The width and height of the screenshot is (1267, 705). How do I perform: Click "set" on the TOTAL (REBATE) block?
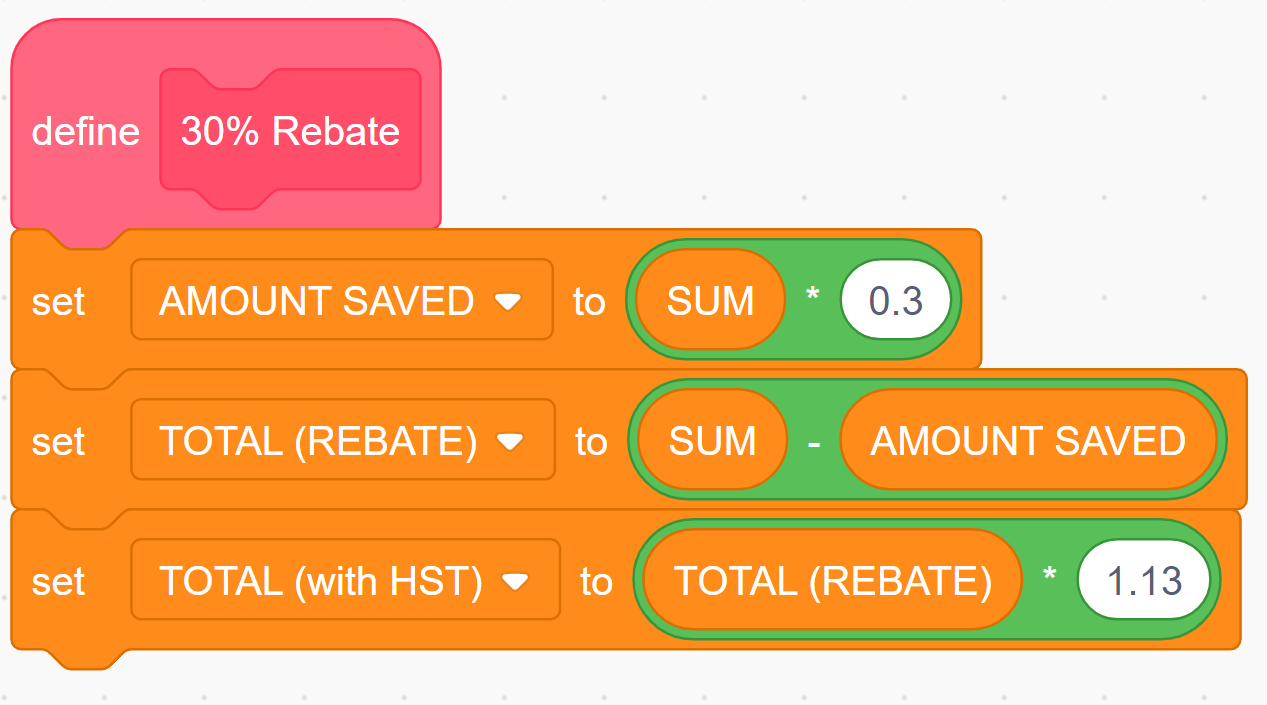58,441
